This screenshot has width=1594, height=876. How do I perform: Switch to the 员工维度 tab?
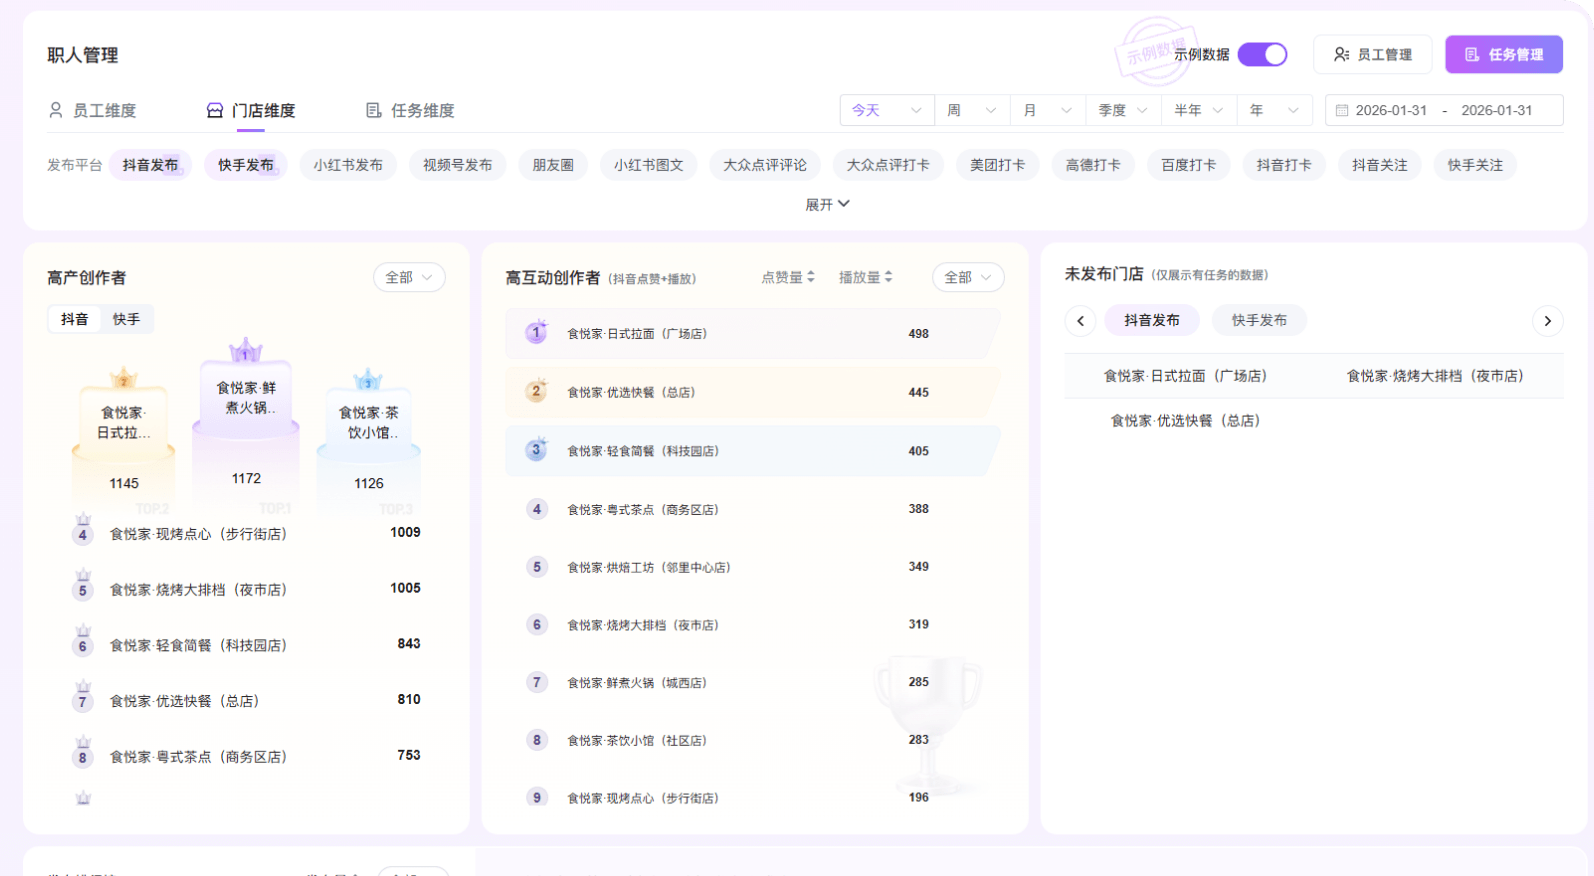pyautogui.click(x=92, y=111)
